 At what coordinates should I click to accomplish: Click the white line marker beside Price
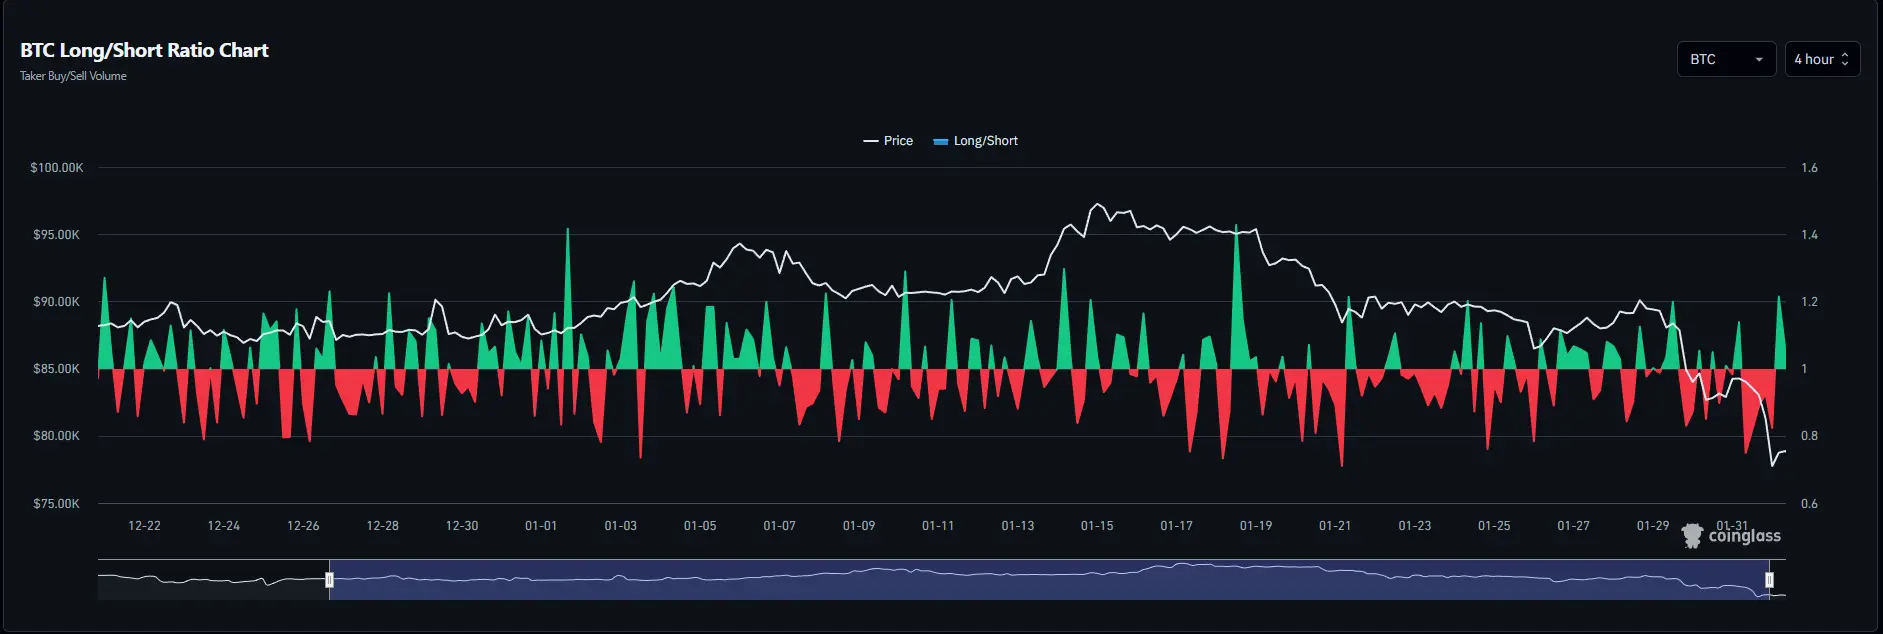click(x=870, y=141)
